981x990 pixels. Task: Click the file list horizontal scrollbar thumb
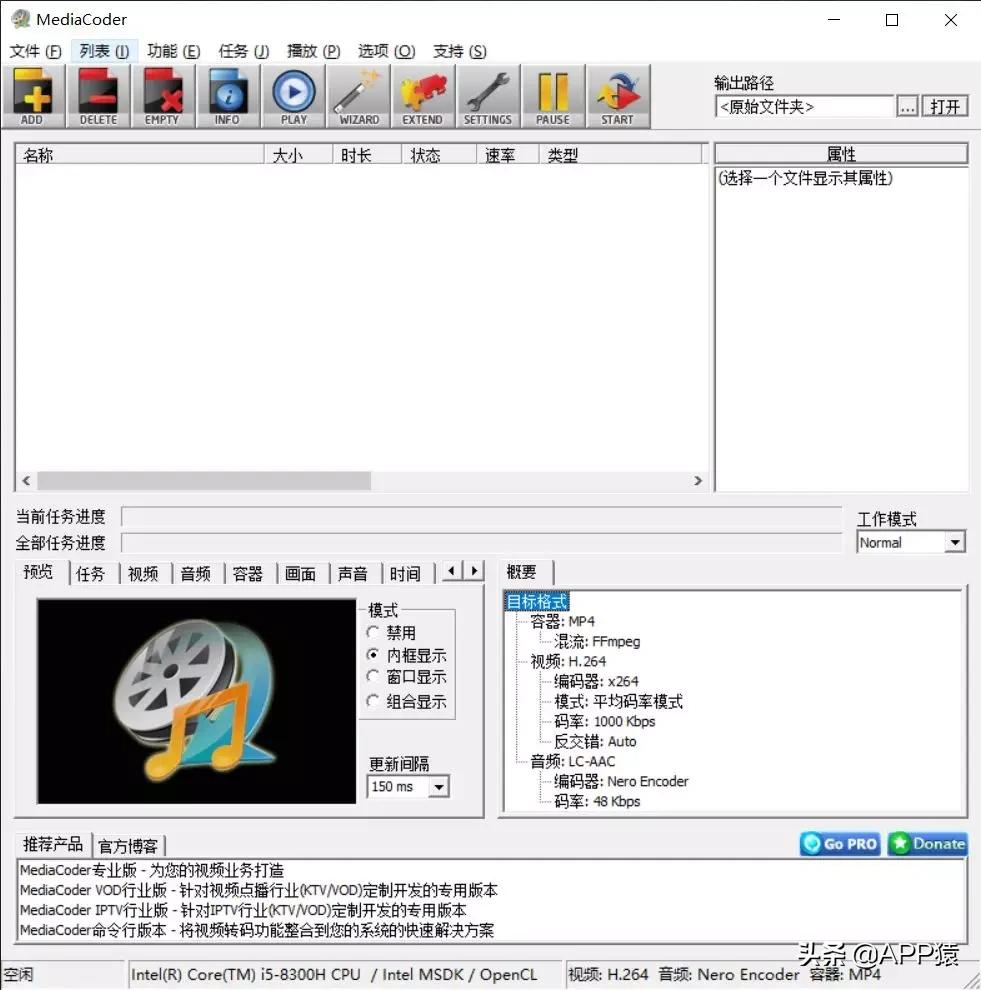tap(204, 480)
